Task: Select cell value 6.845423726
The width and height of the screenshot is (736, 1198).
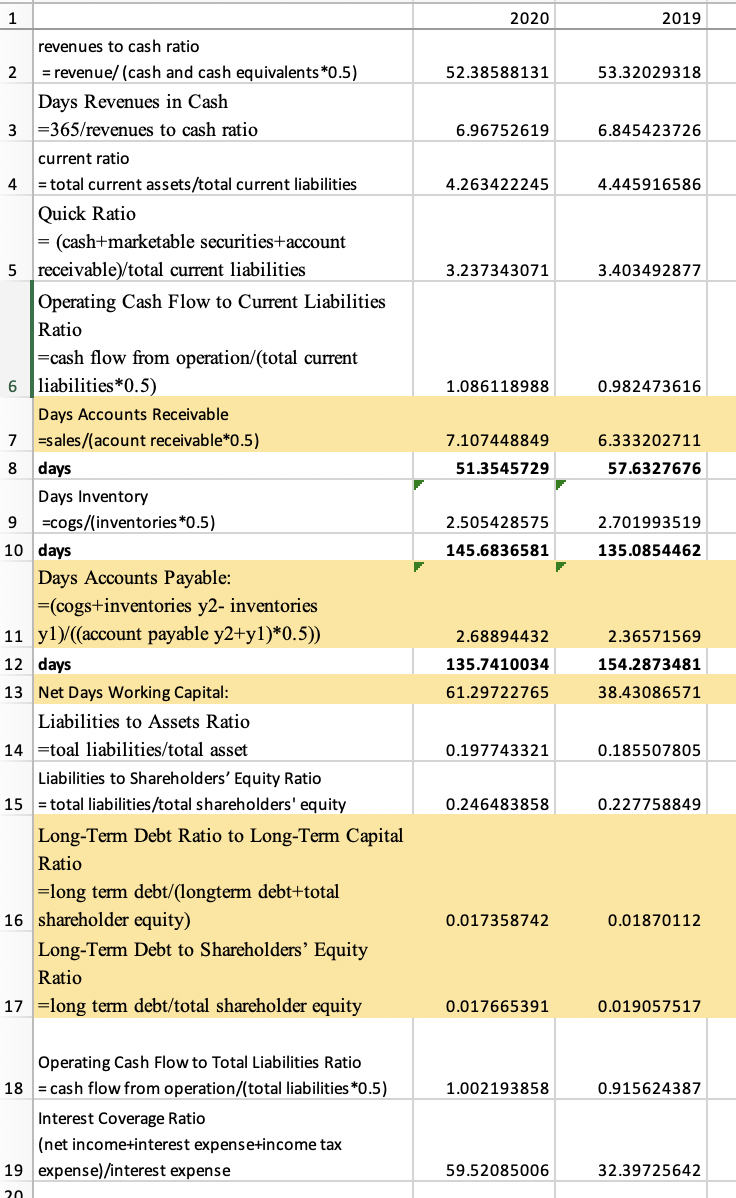Action: point(631,113)
